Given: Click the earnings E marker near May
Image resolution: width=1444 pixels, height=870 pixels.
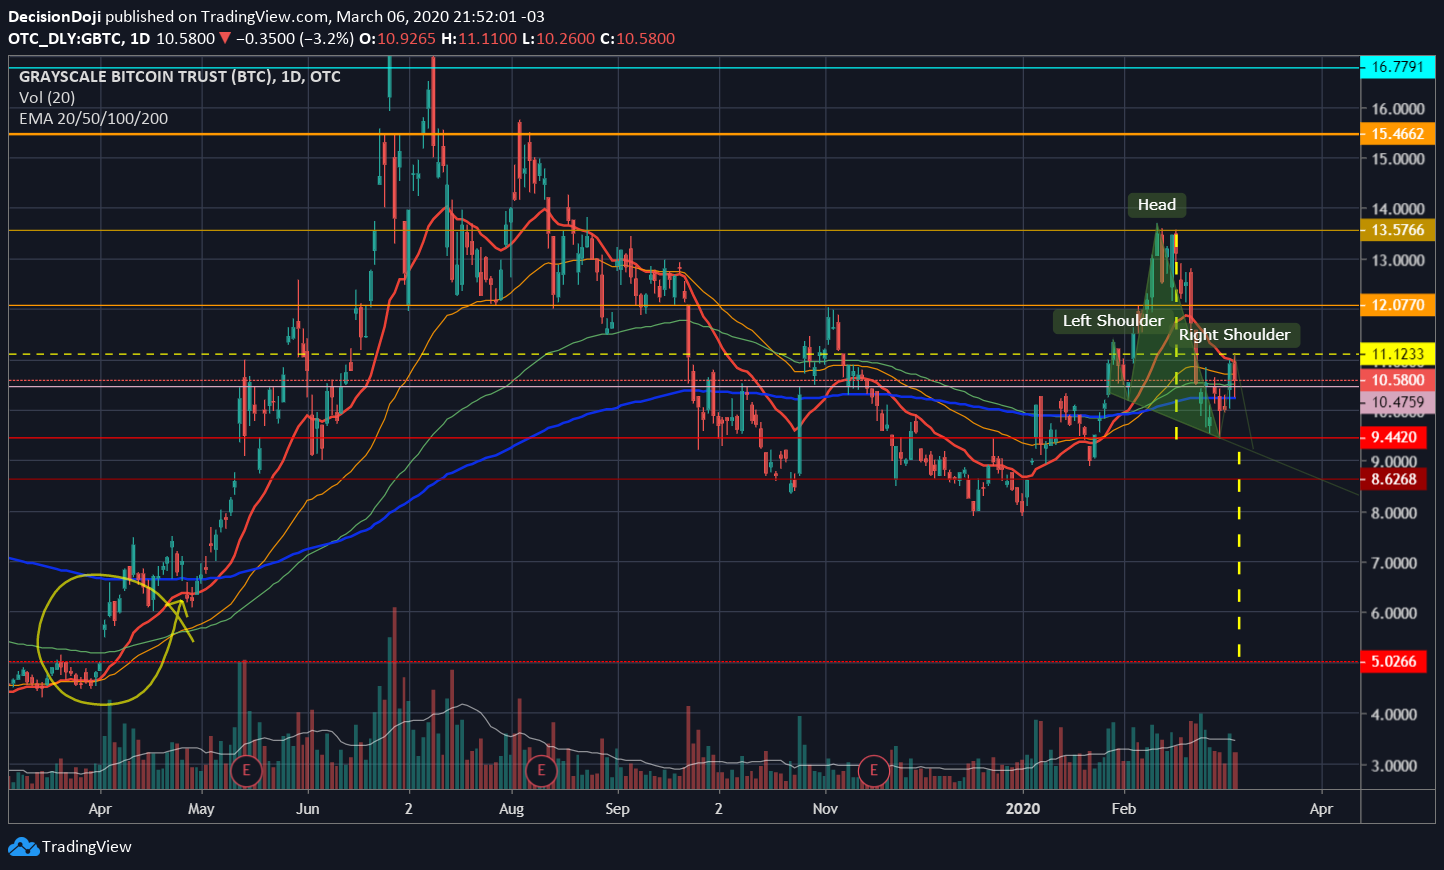Looking at the screenshot, I should coord(246,770).
